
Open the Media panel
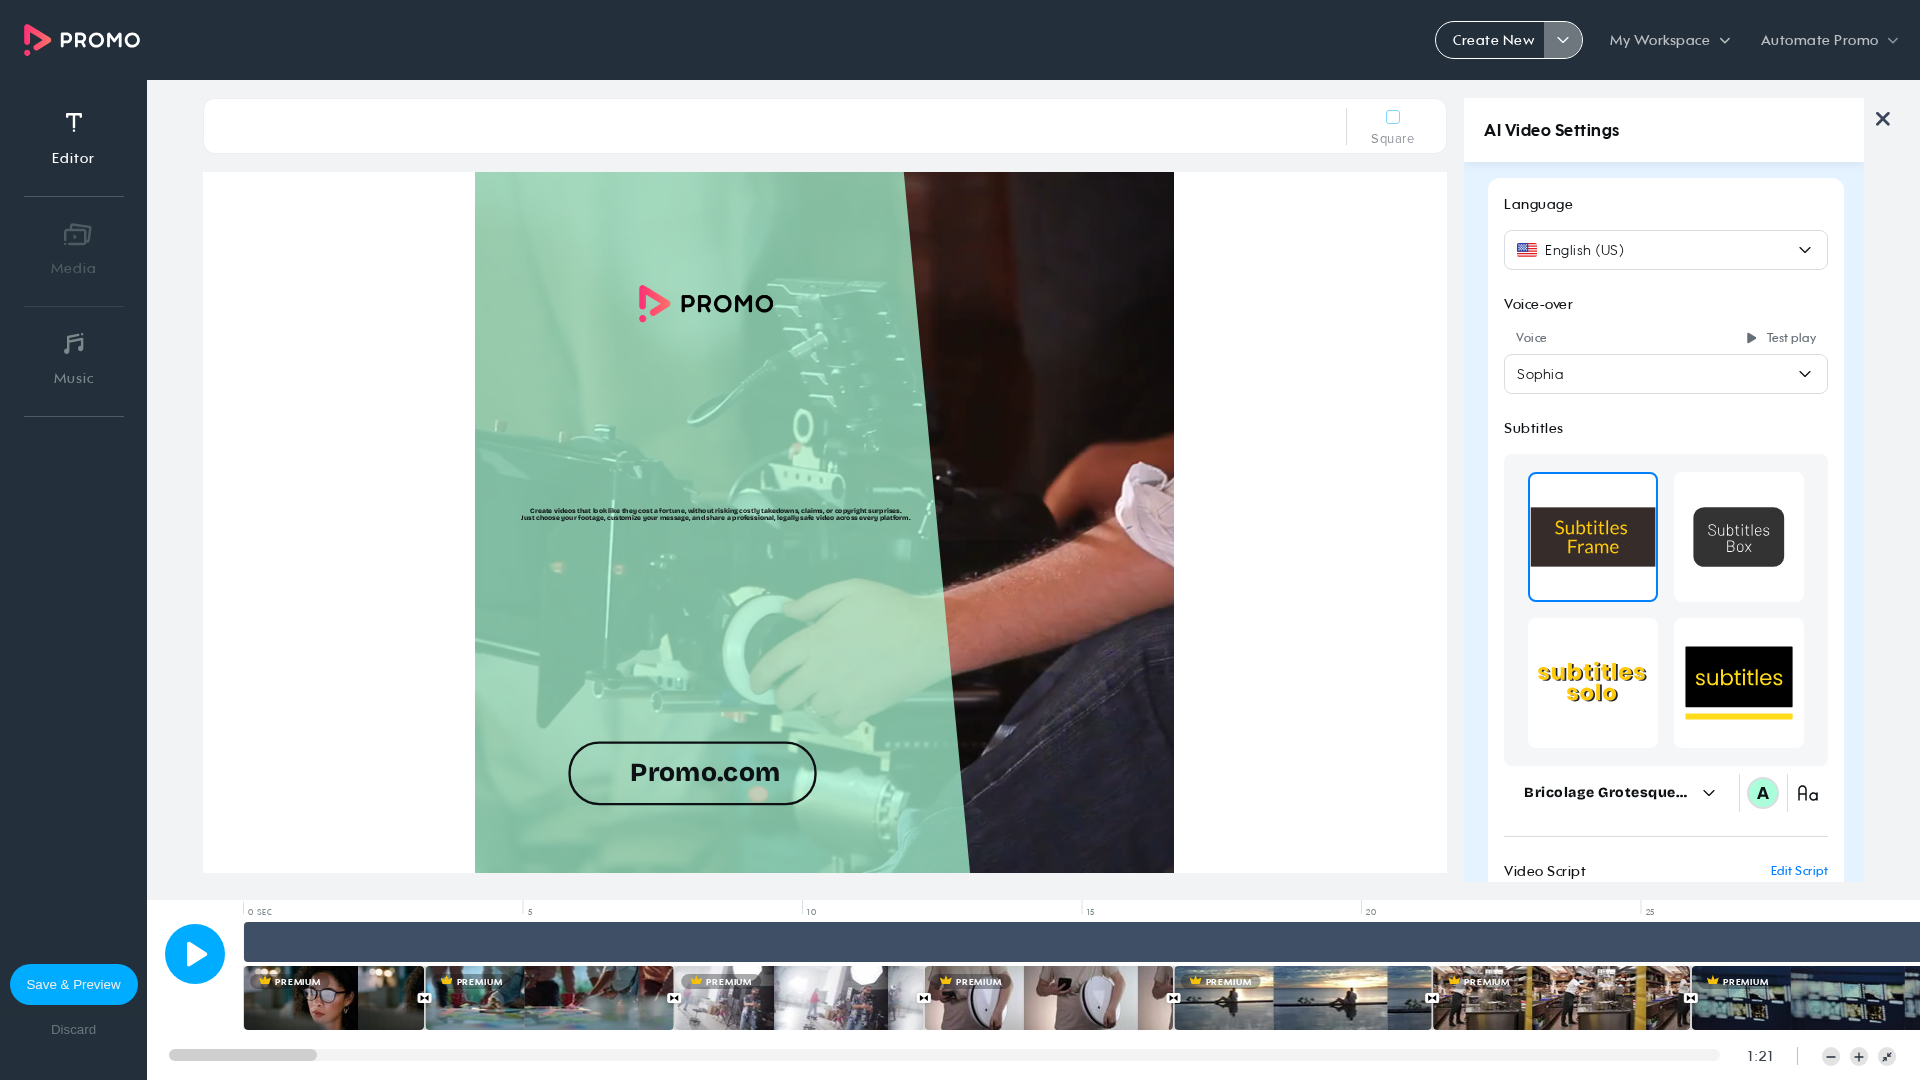coord(73,248)
